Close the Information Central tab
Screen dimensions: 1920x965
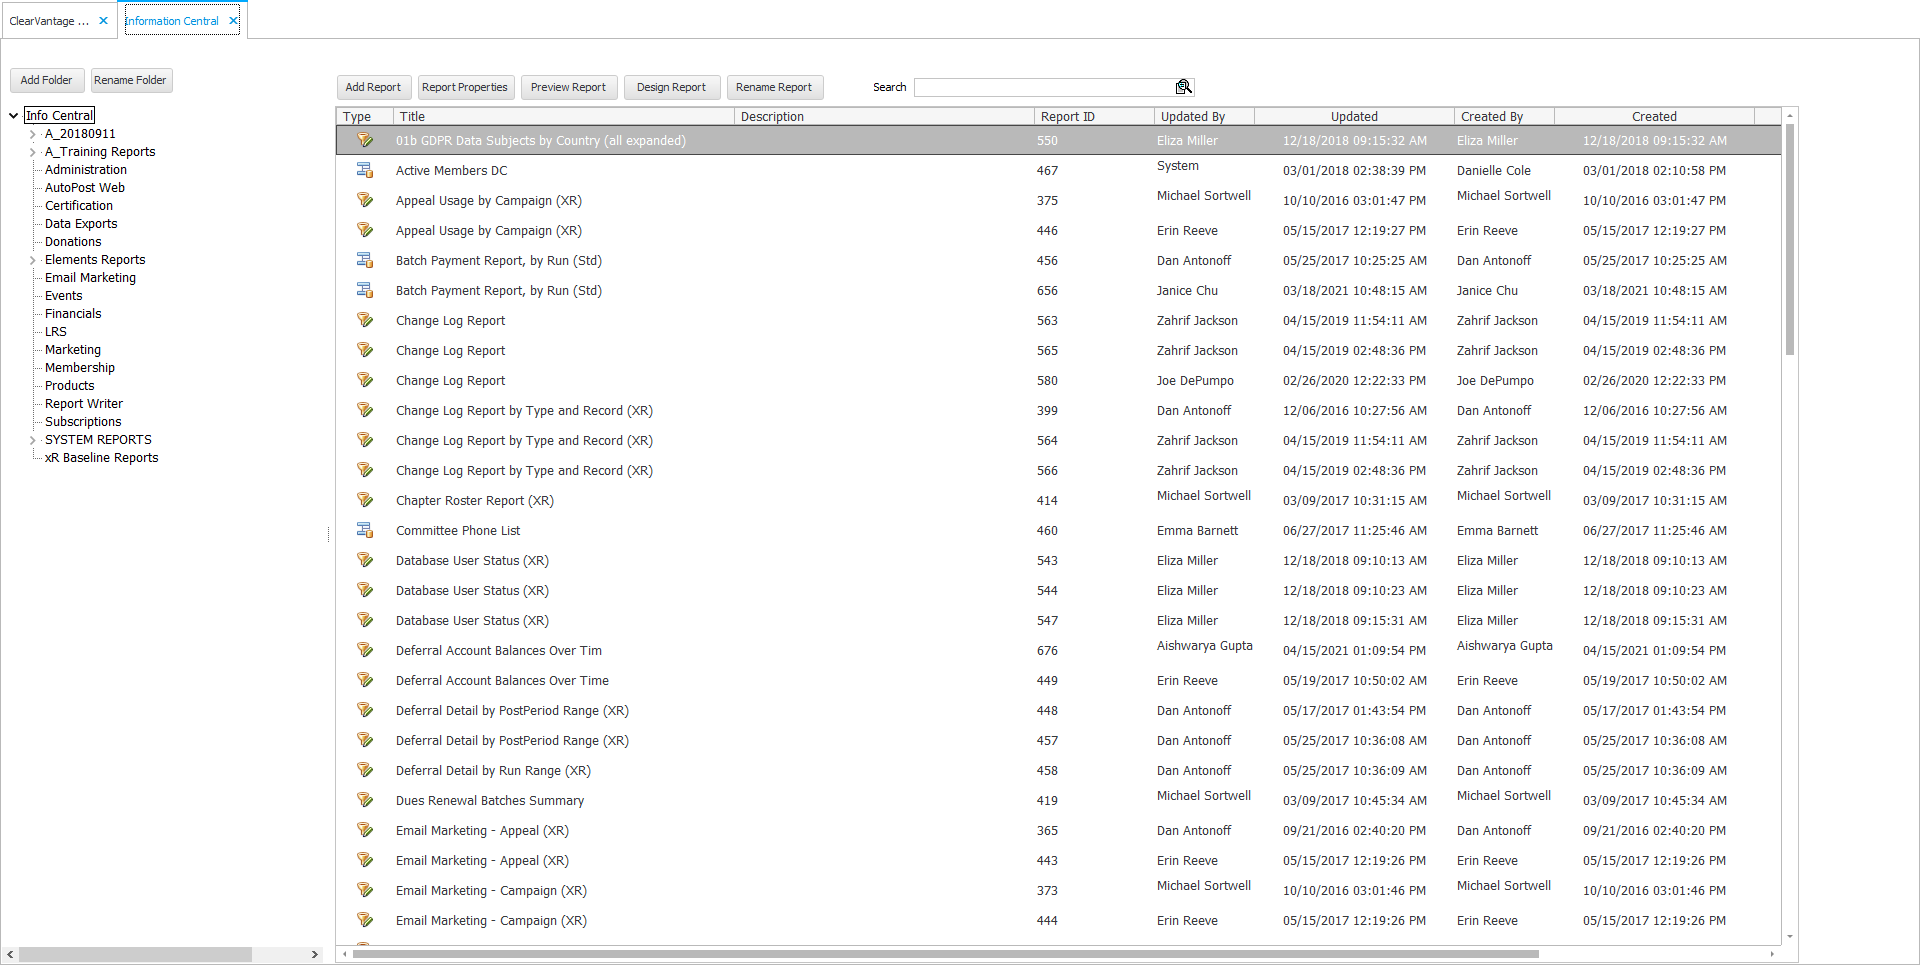[x=233, y=21]
